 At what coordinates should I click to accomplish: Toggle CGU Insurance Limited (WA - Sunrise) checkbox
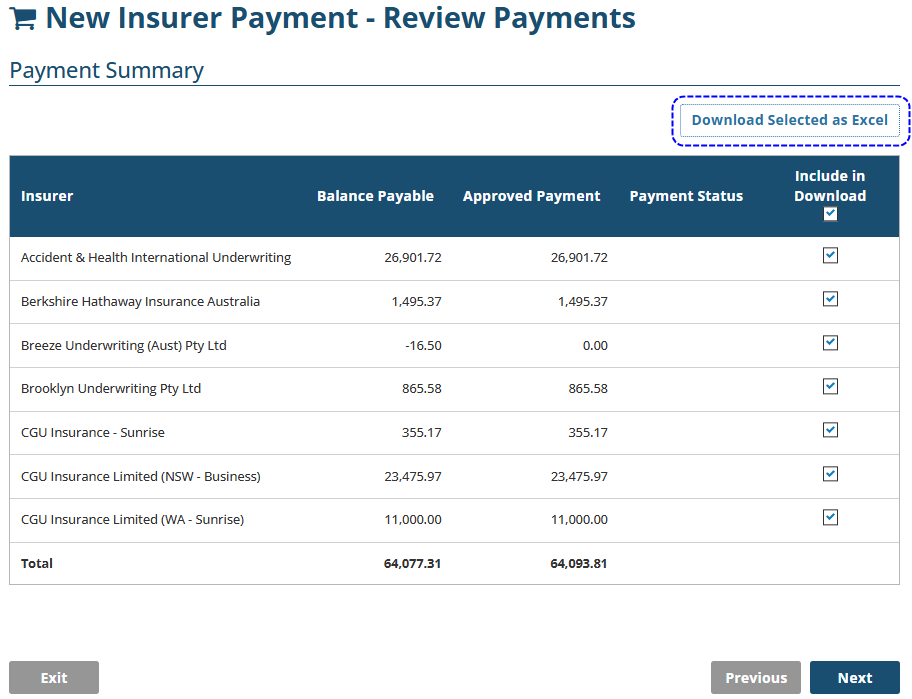[830, 517]
